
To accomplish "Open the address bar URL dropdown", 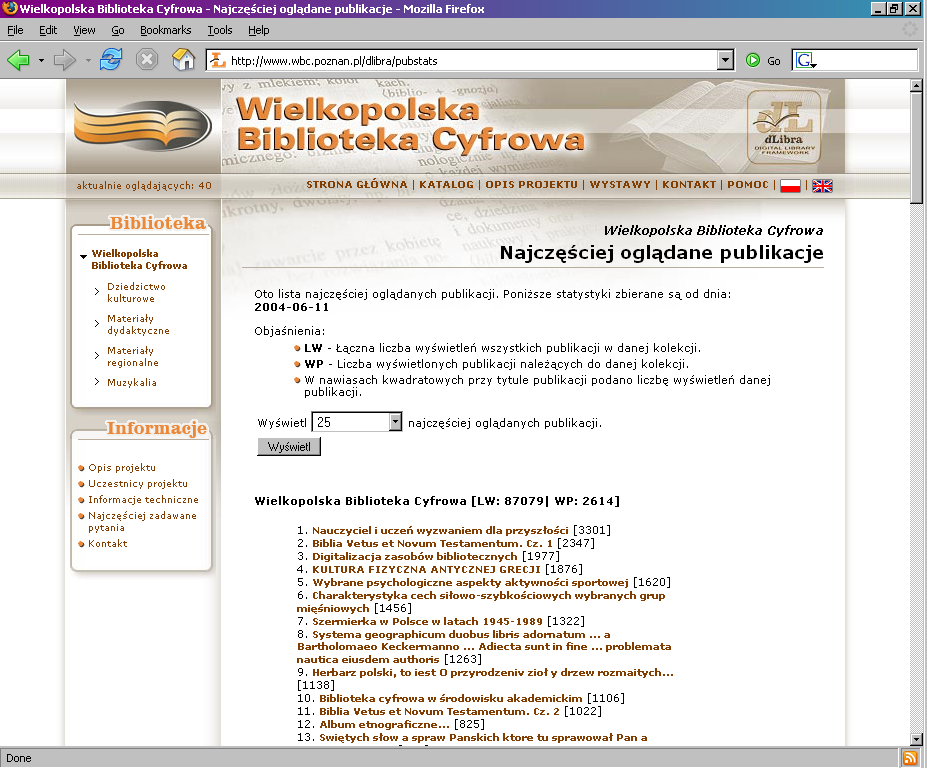I will (x=725, y=60).
